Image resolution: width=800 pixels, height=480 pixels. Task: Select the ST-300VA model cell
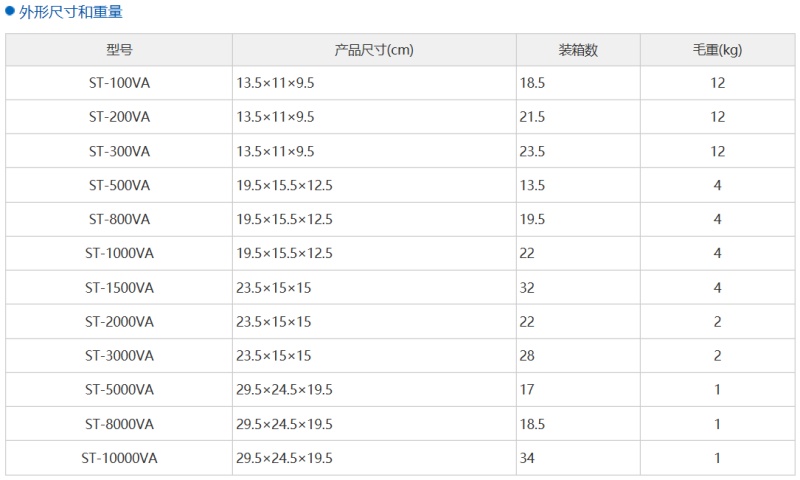(x=119, y=151)
